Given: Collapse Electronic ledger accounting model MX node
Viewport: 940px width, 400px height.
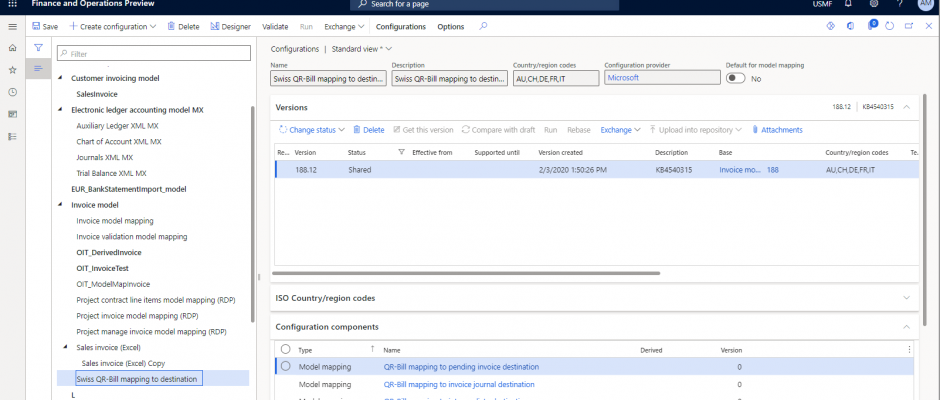Looking at the screenshot, I should click(x=60, y=110).
